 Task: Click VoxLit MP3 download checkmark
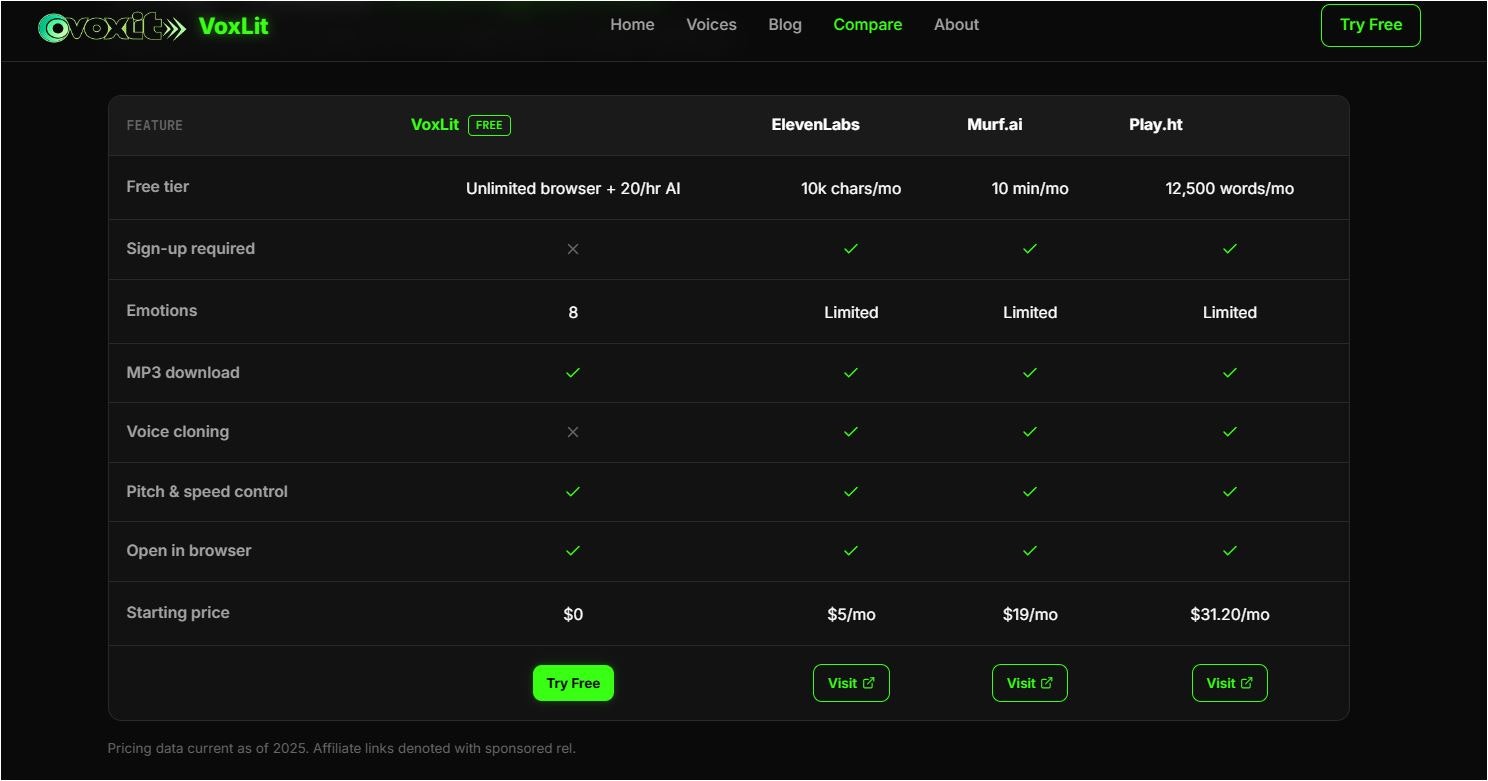click(x=573, y=373)
